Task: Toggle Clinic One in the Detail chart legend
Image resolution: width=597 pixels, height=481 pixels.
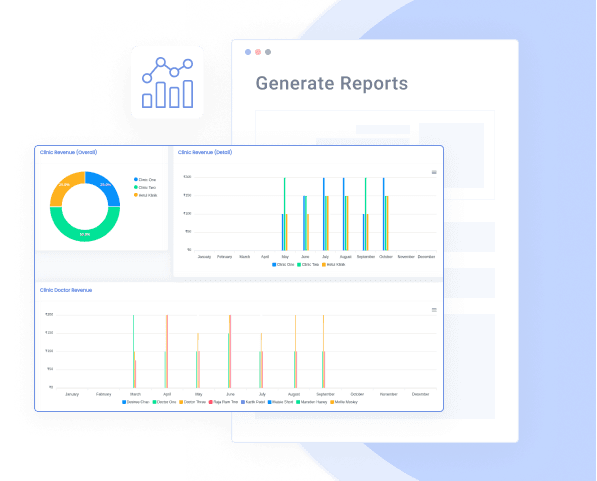Action: click(283, 265)
